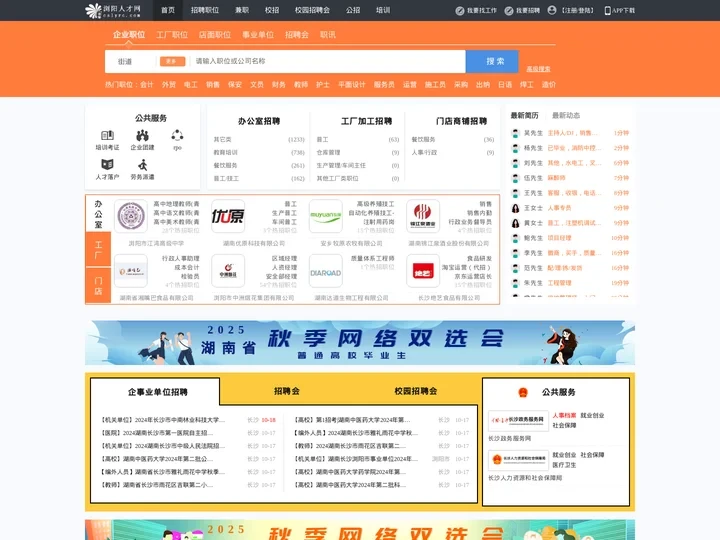Select the 工厂职位 search tab
720x540 pixels.
(172, 34)
